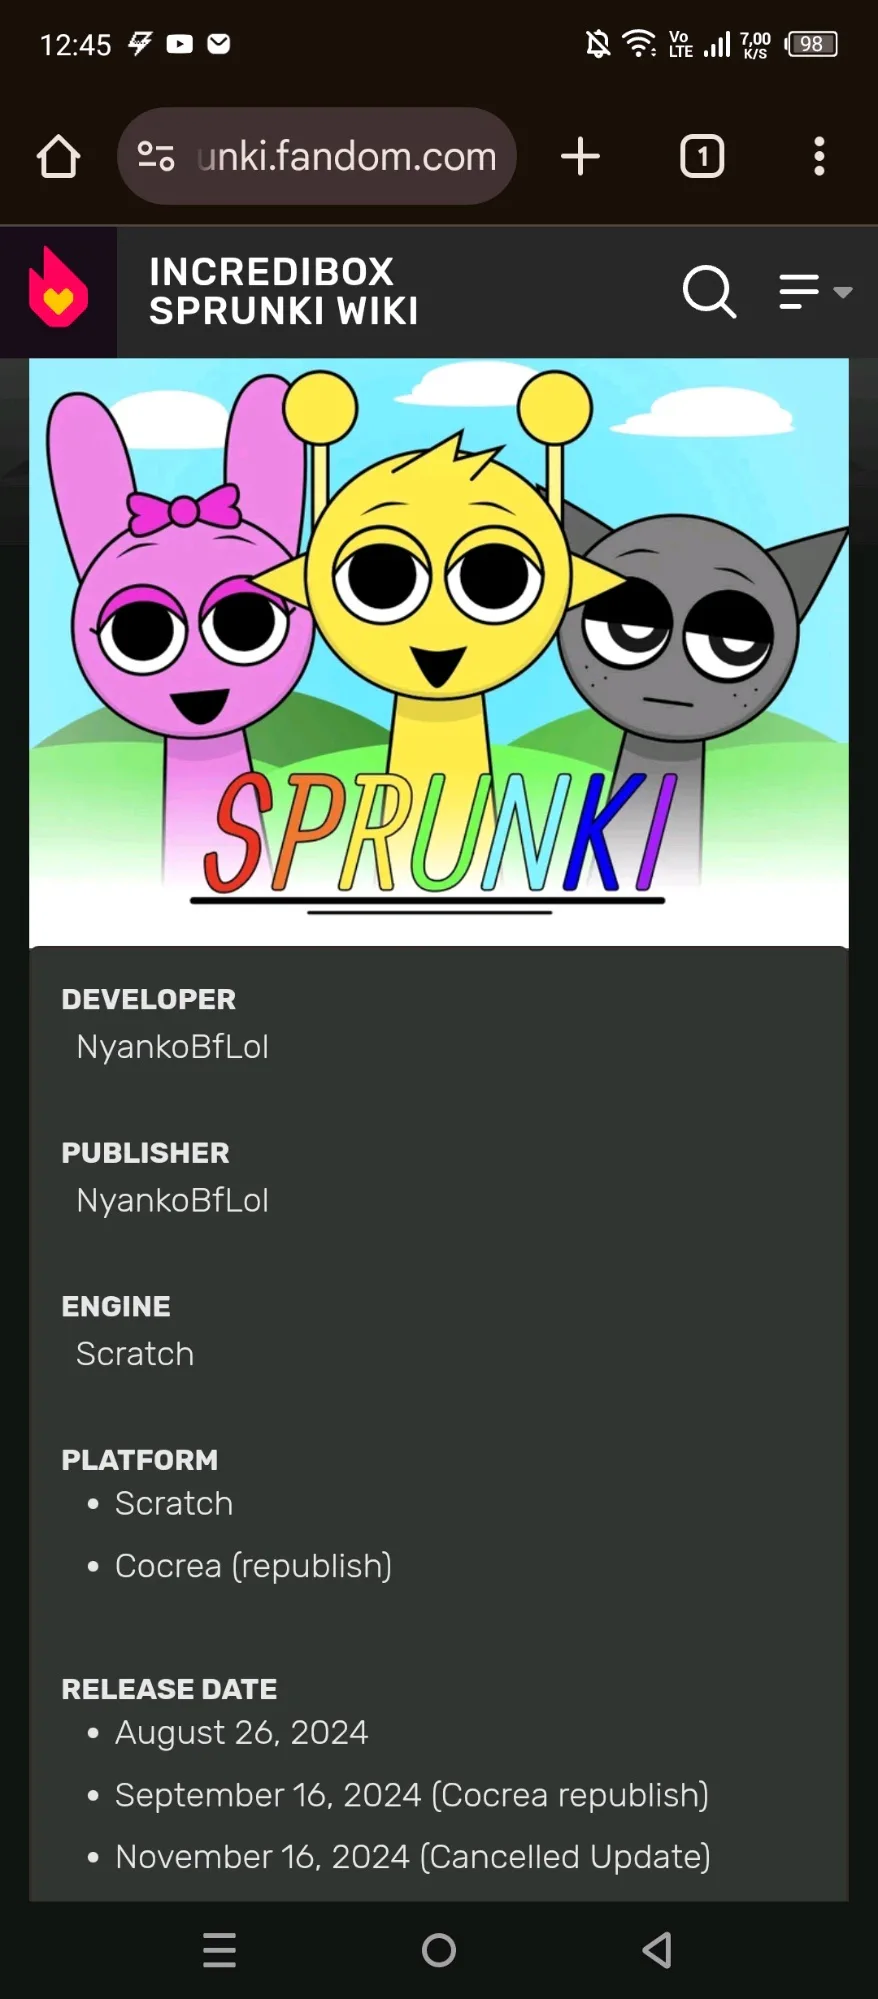Open a new tab with plus icon
The image size is (878, 1999).
click(580, 157)
